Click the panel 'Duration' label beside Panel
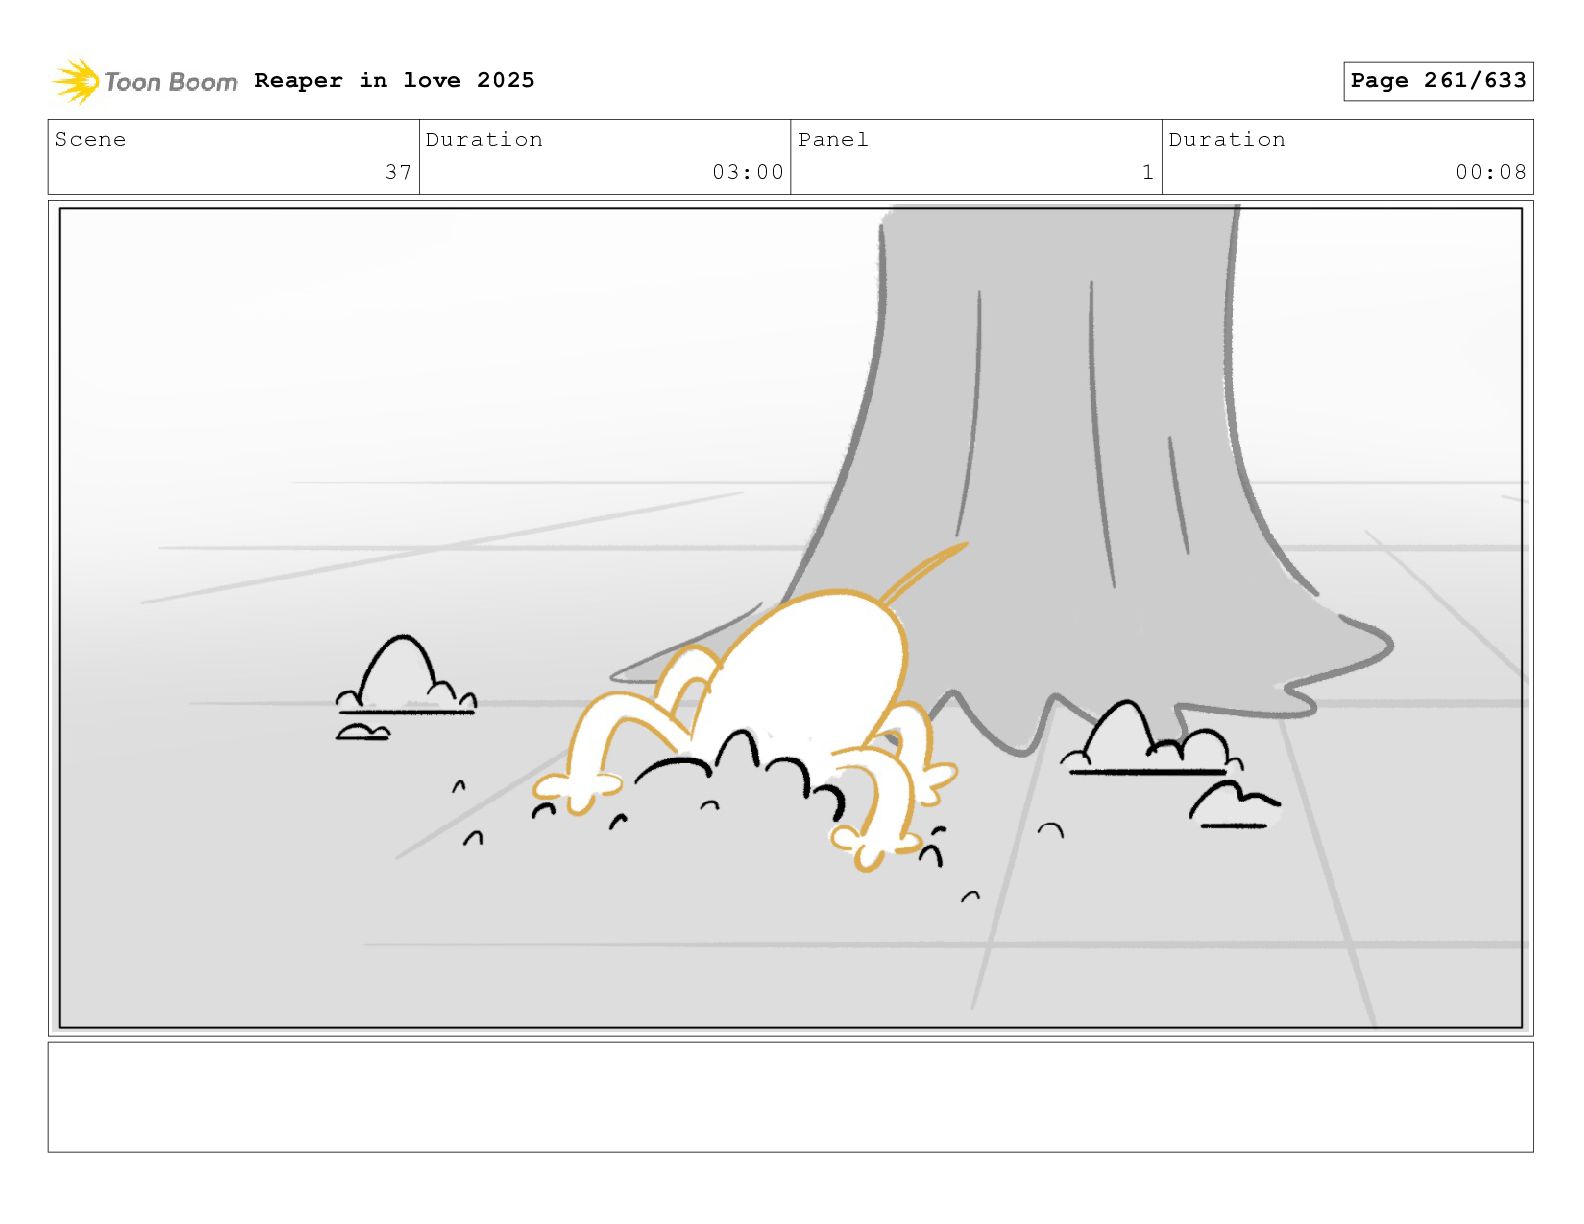The height and width of the screenshot is (1224, 1584). pyautogui.click(x=1227, y=140)
